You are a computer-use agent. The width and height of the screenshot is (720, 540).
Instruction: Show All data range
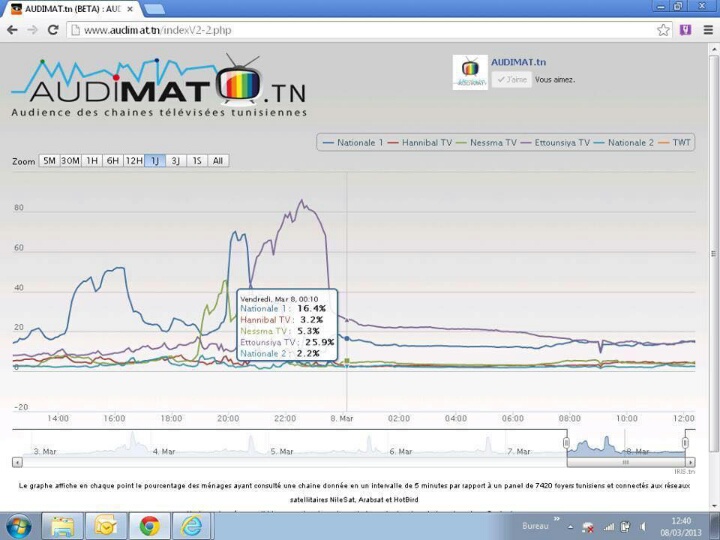click(218, 161)
